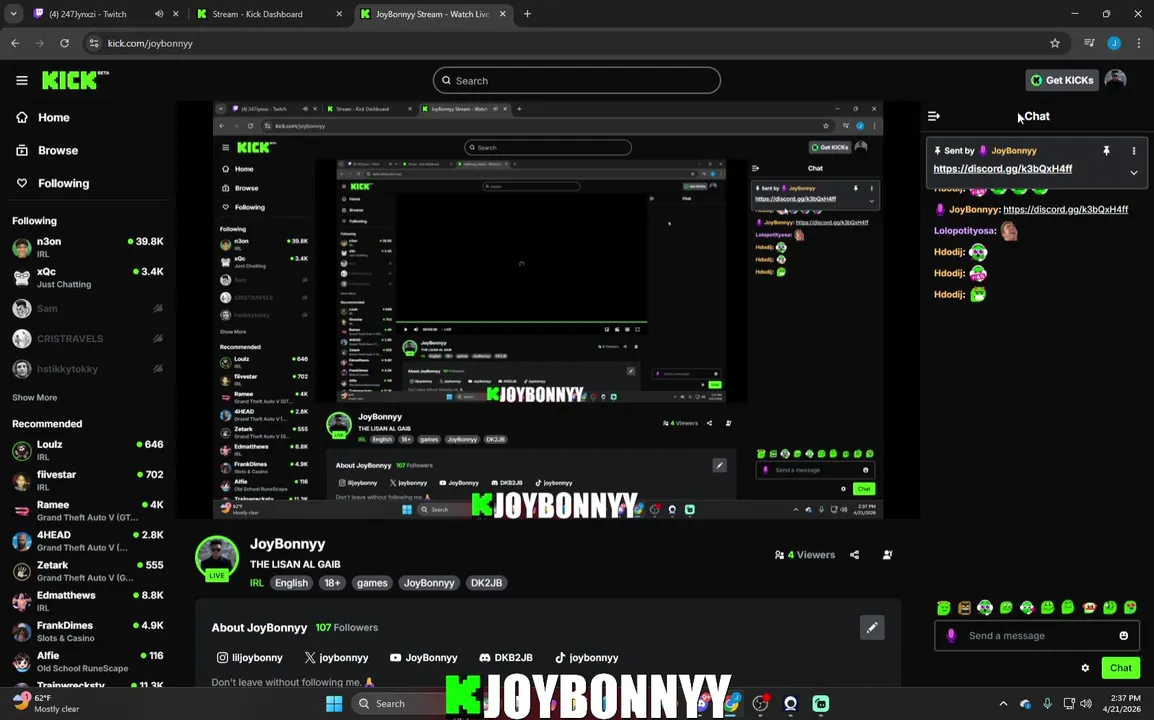The width and height of the screenshot is (1154, 720).
Task: Insert the brown angry-face quick emote
Action: click(x=964, y=607)
